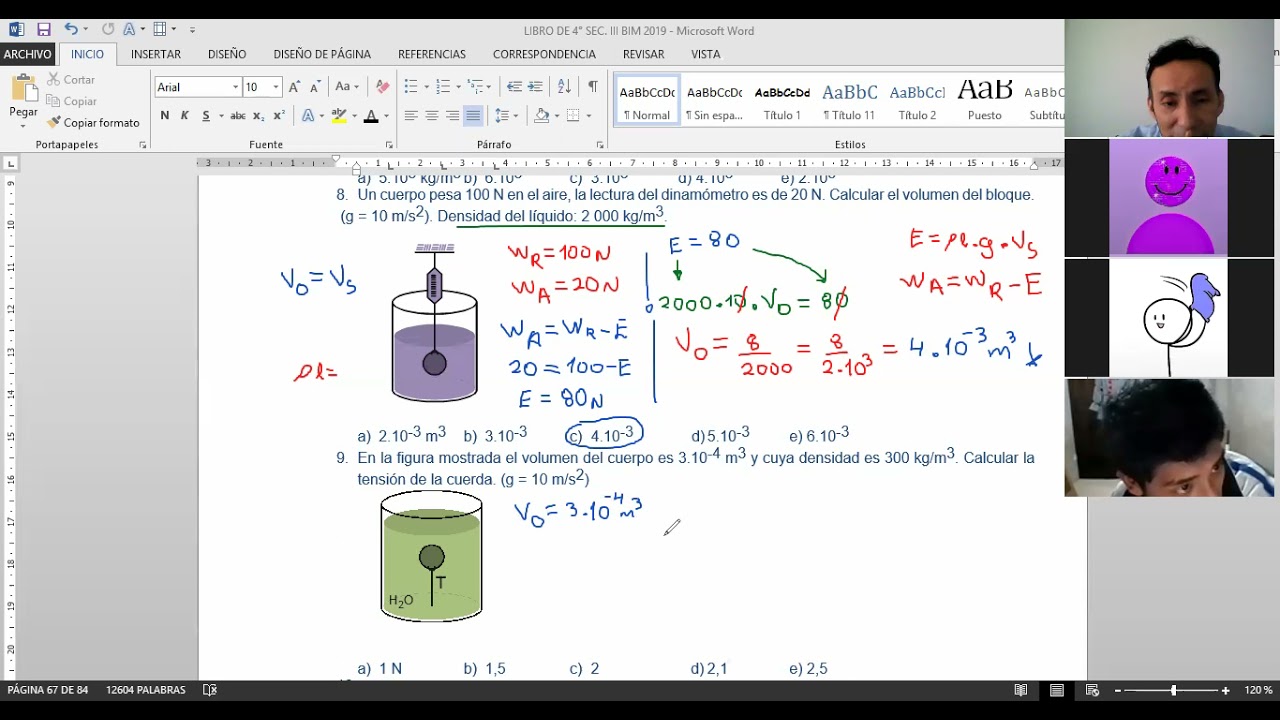Click the font color A swatch
The image size is (1280, 720).
(x=371, y=116)
